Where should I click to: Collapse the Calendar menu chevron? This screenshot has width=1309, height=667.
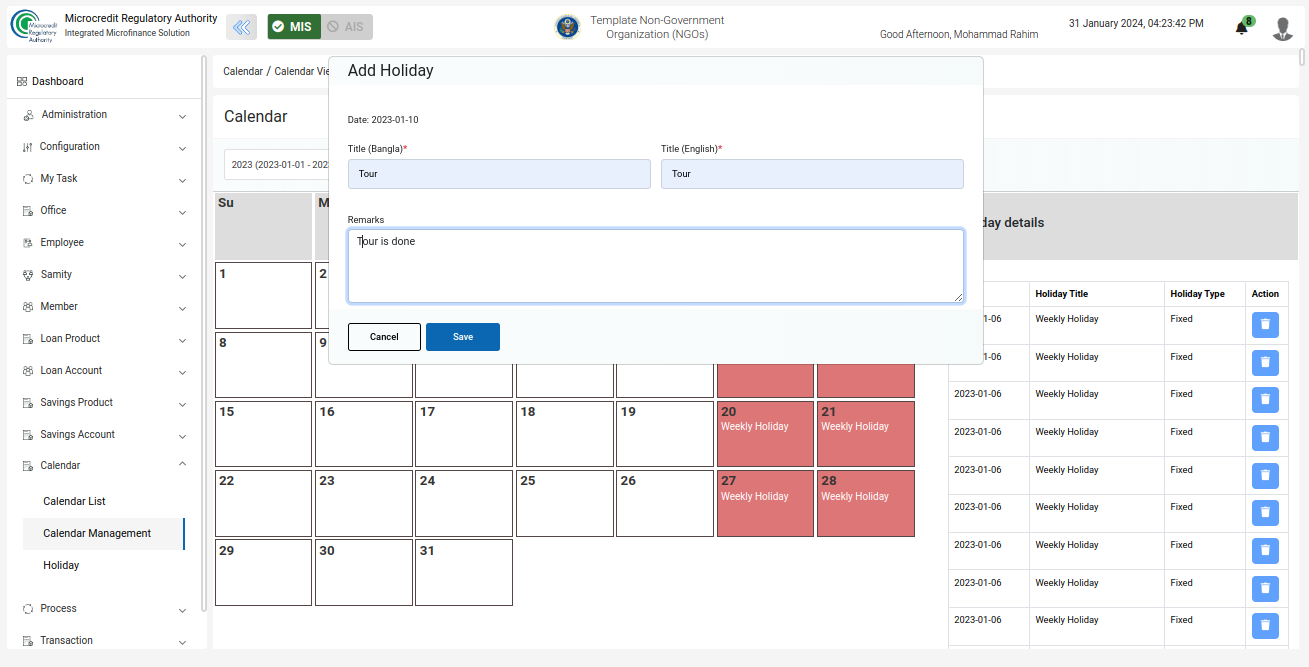(x=182, y=464)
